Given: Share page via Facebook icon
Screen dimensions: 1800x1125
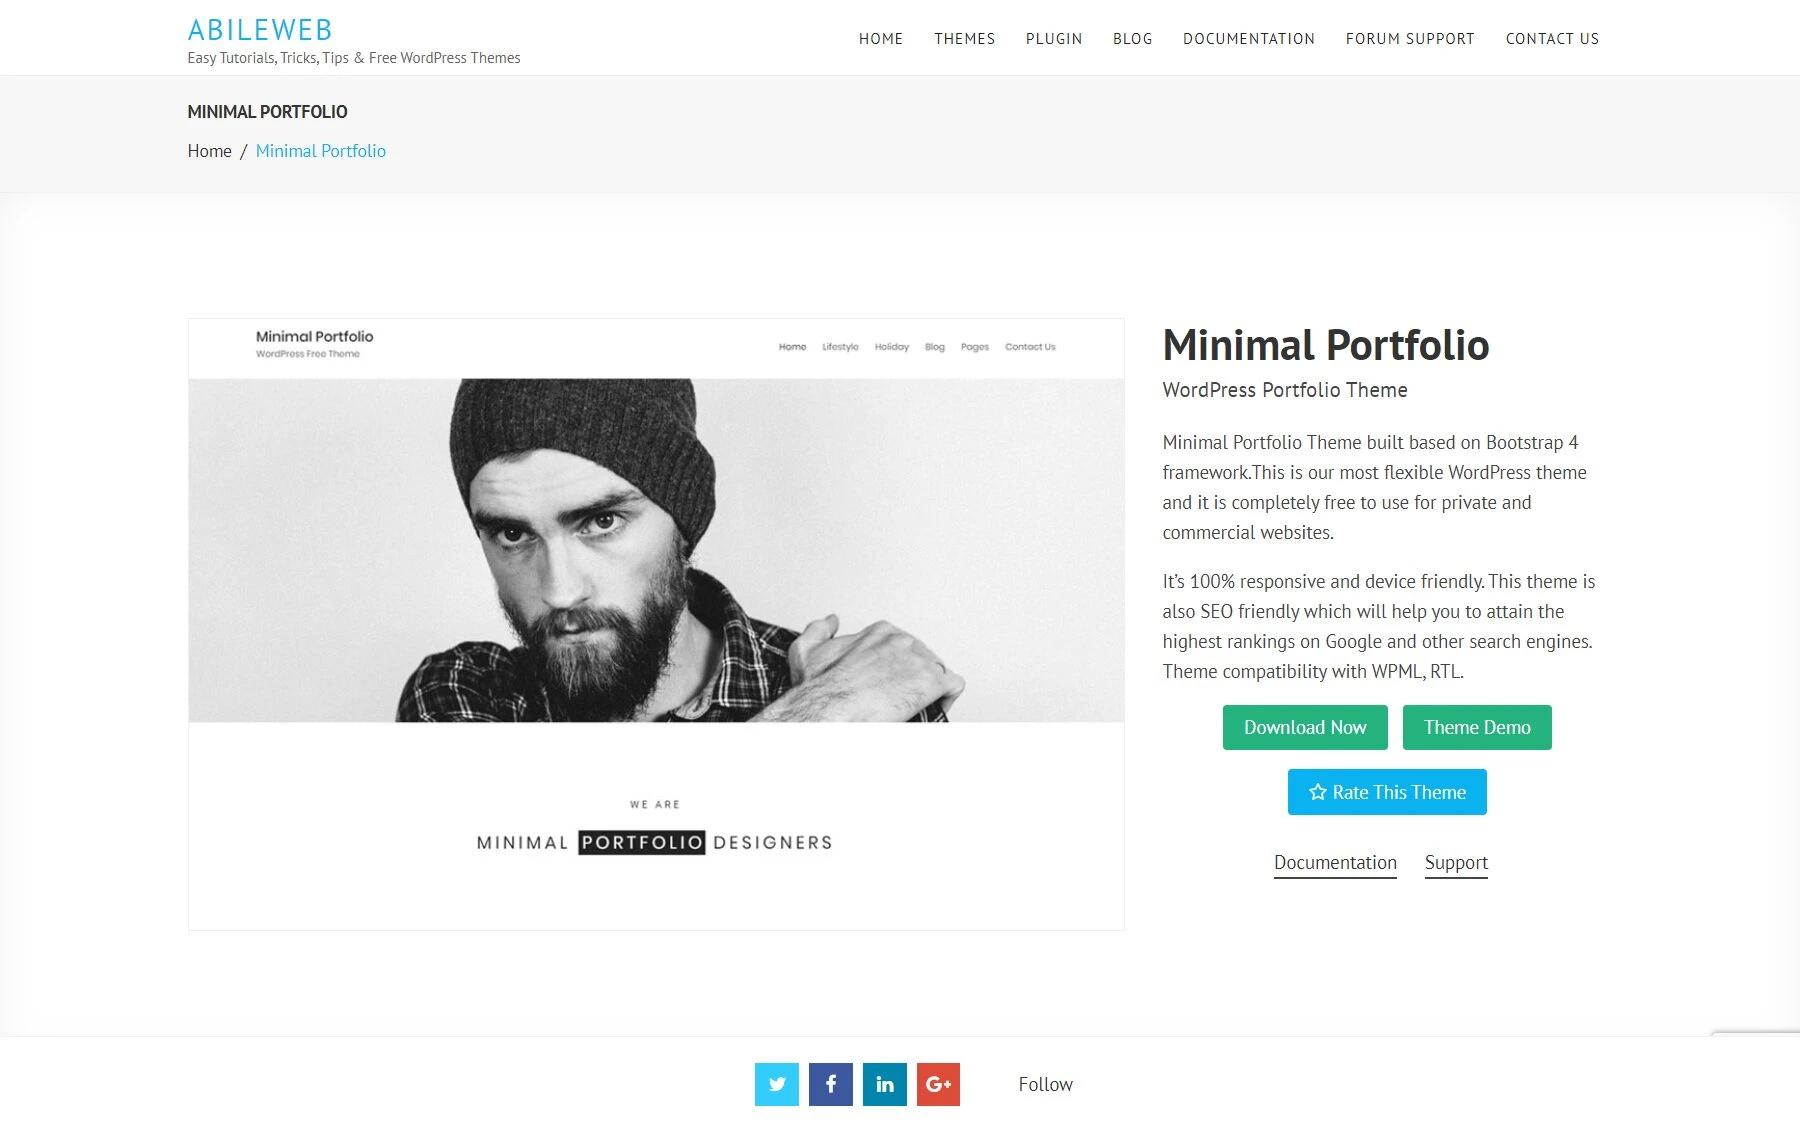Looking at the screenshot, I should coord(831,1084).
